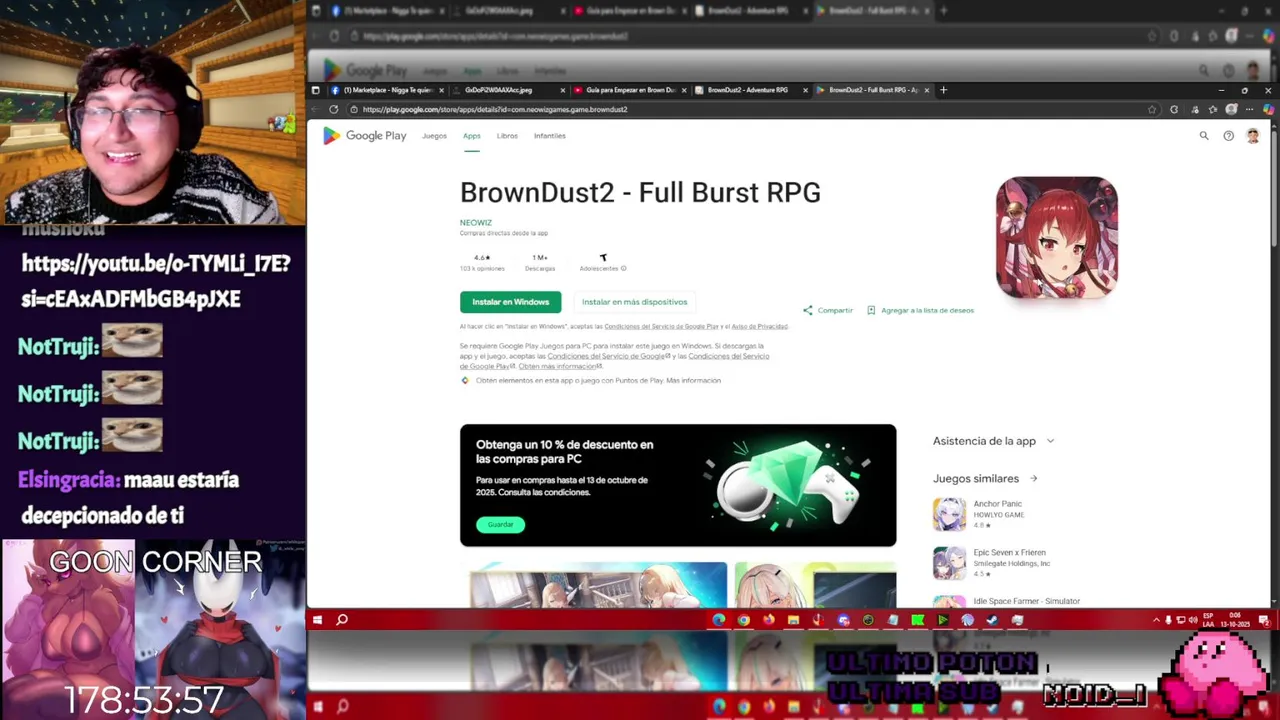This screenshot has height=720, width=1280.
Task: Close the BrownDust2 - Full Burst RPG tab
Action: pyautogui.click(x=927, y=90)
